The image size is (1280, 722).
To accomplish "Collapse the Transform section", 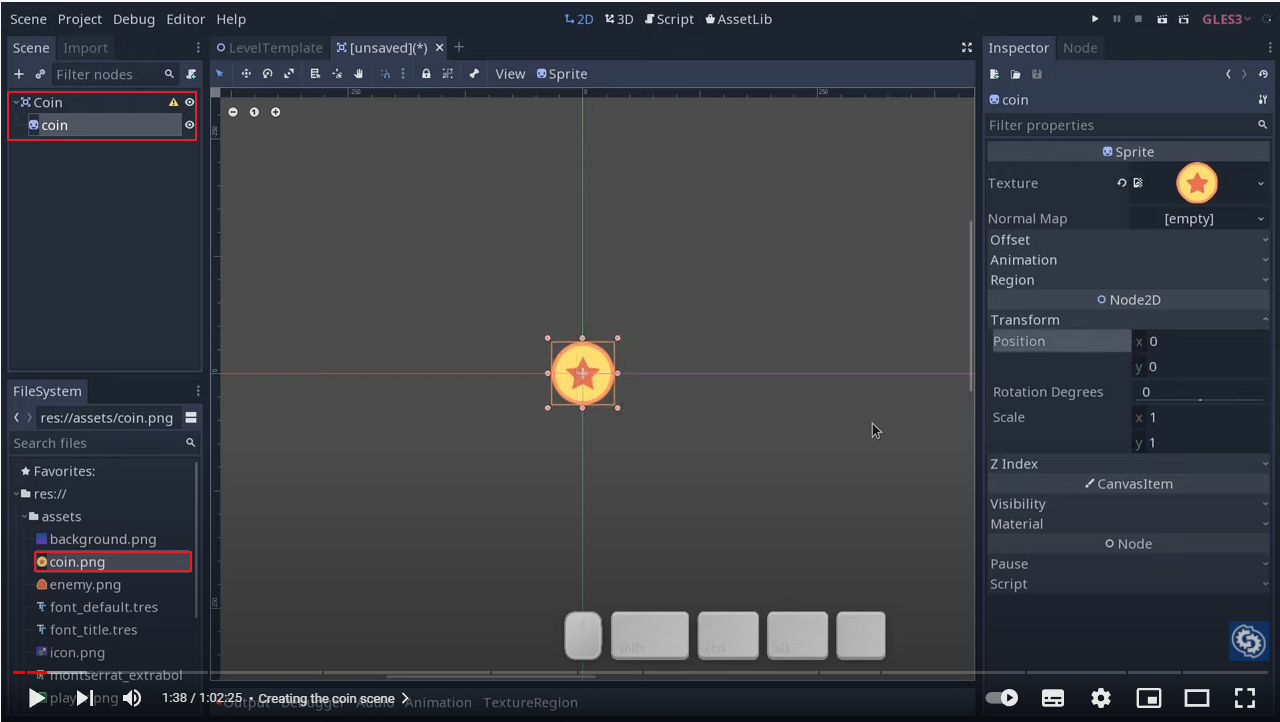I will point(1128,320).
